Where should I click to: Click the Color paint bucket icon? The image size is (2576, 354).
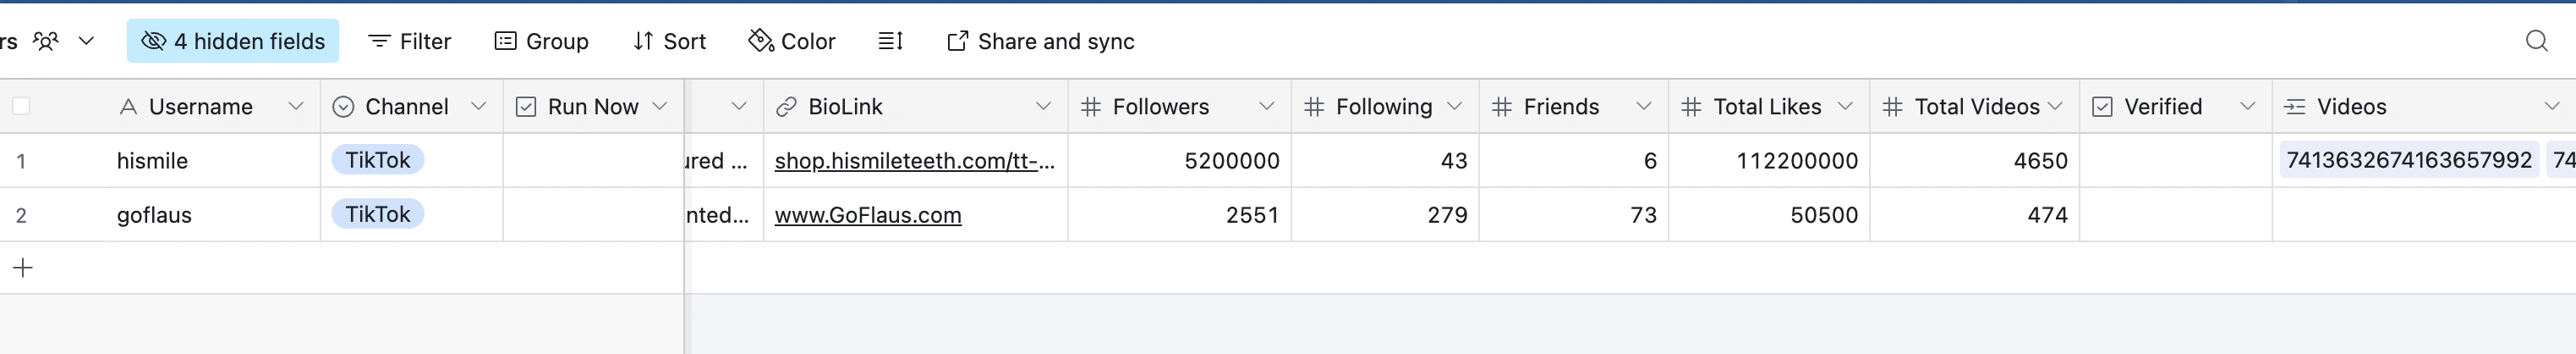pyautogui.click(x=761, y=41)
